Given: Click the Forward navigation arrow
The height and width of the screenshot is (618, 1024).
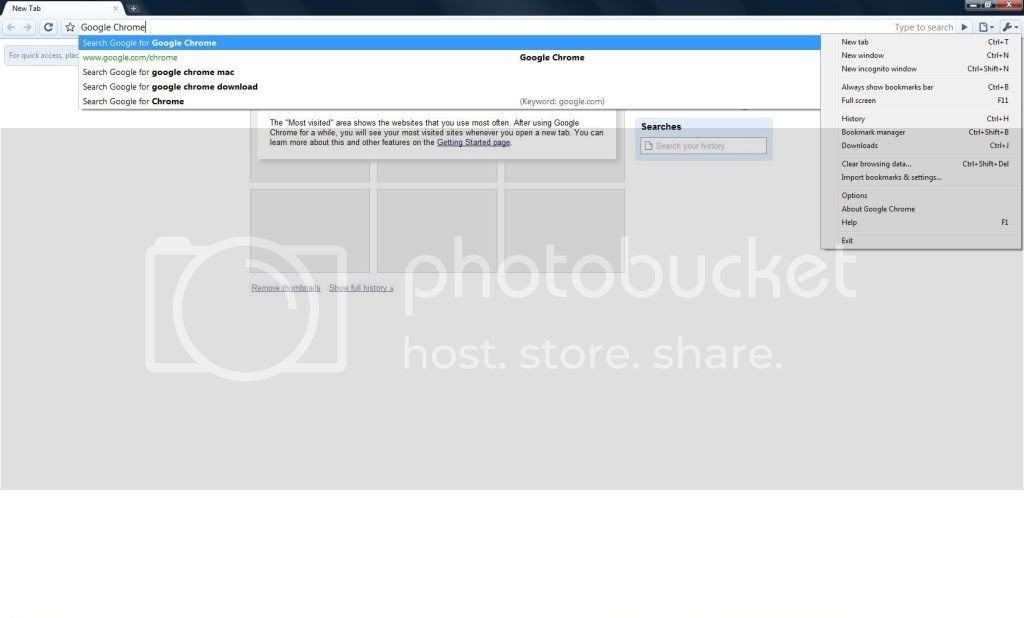Looking at the screenshot, I should pos(28,27).
